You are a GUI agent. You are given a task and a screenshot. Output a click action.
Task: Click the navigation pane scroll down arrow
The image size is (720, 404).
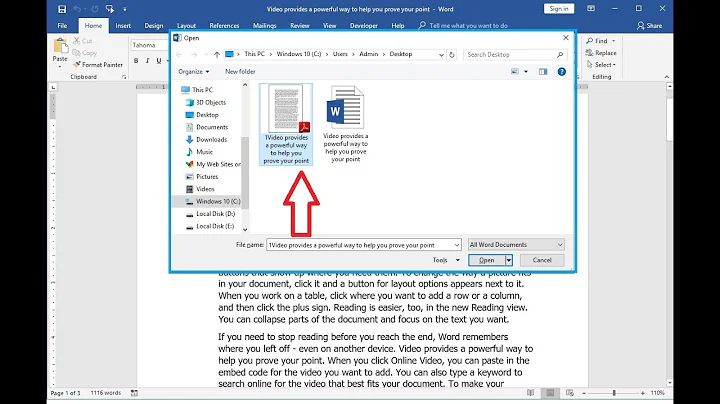[x=245, y=230]
